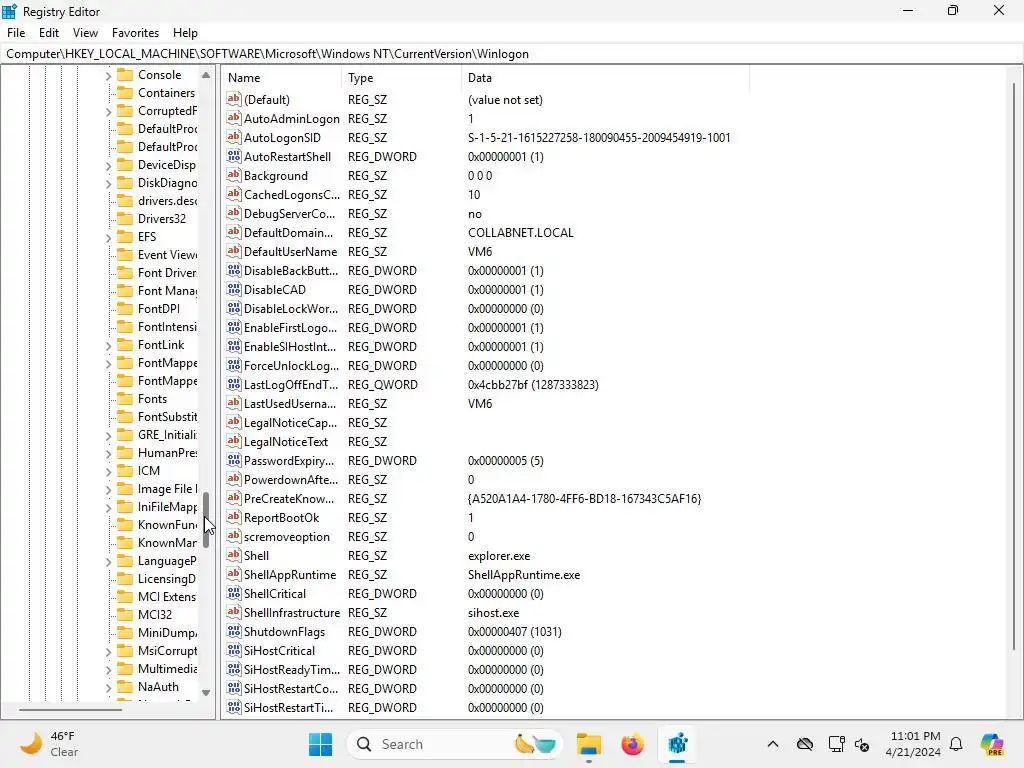Select the Containers key
1024x768 pixels.
click(x=166, y=93)
